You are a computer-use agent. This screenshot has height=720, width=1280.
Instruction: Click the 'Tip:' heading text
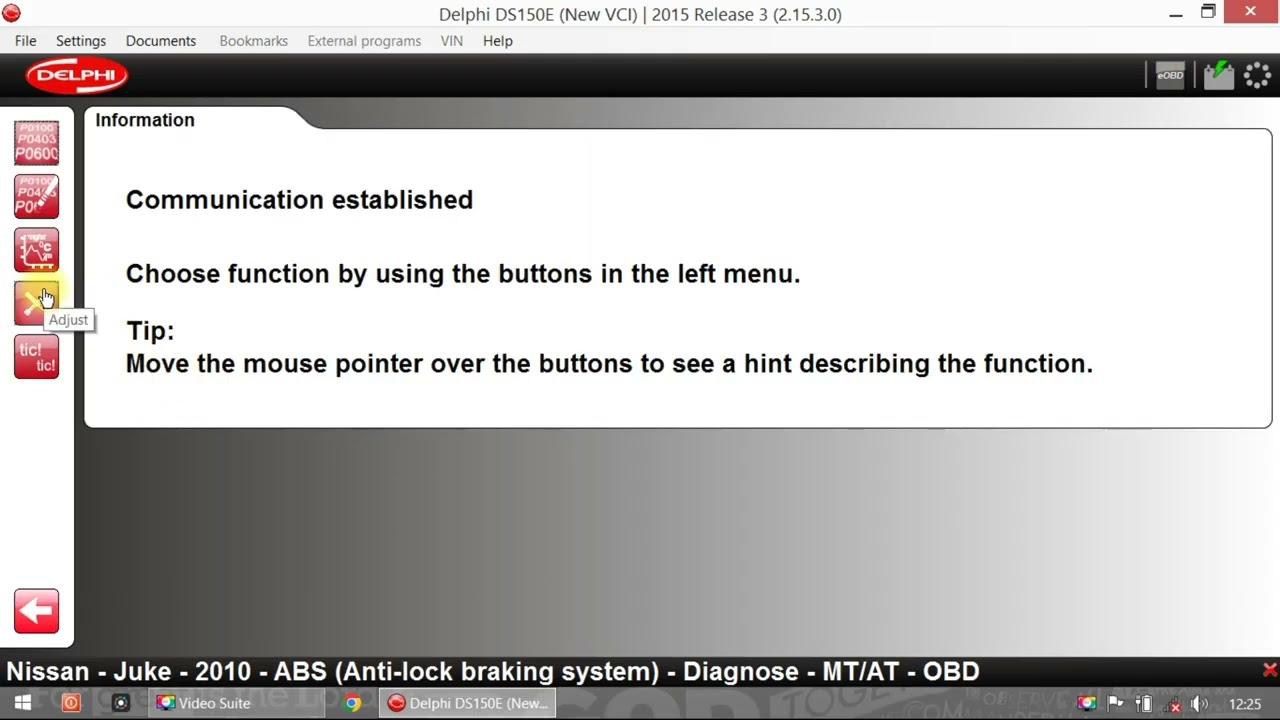click(150, 331)
